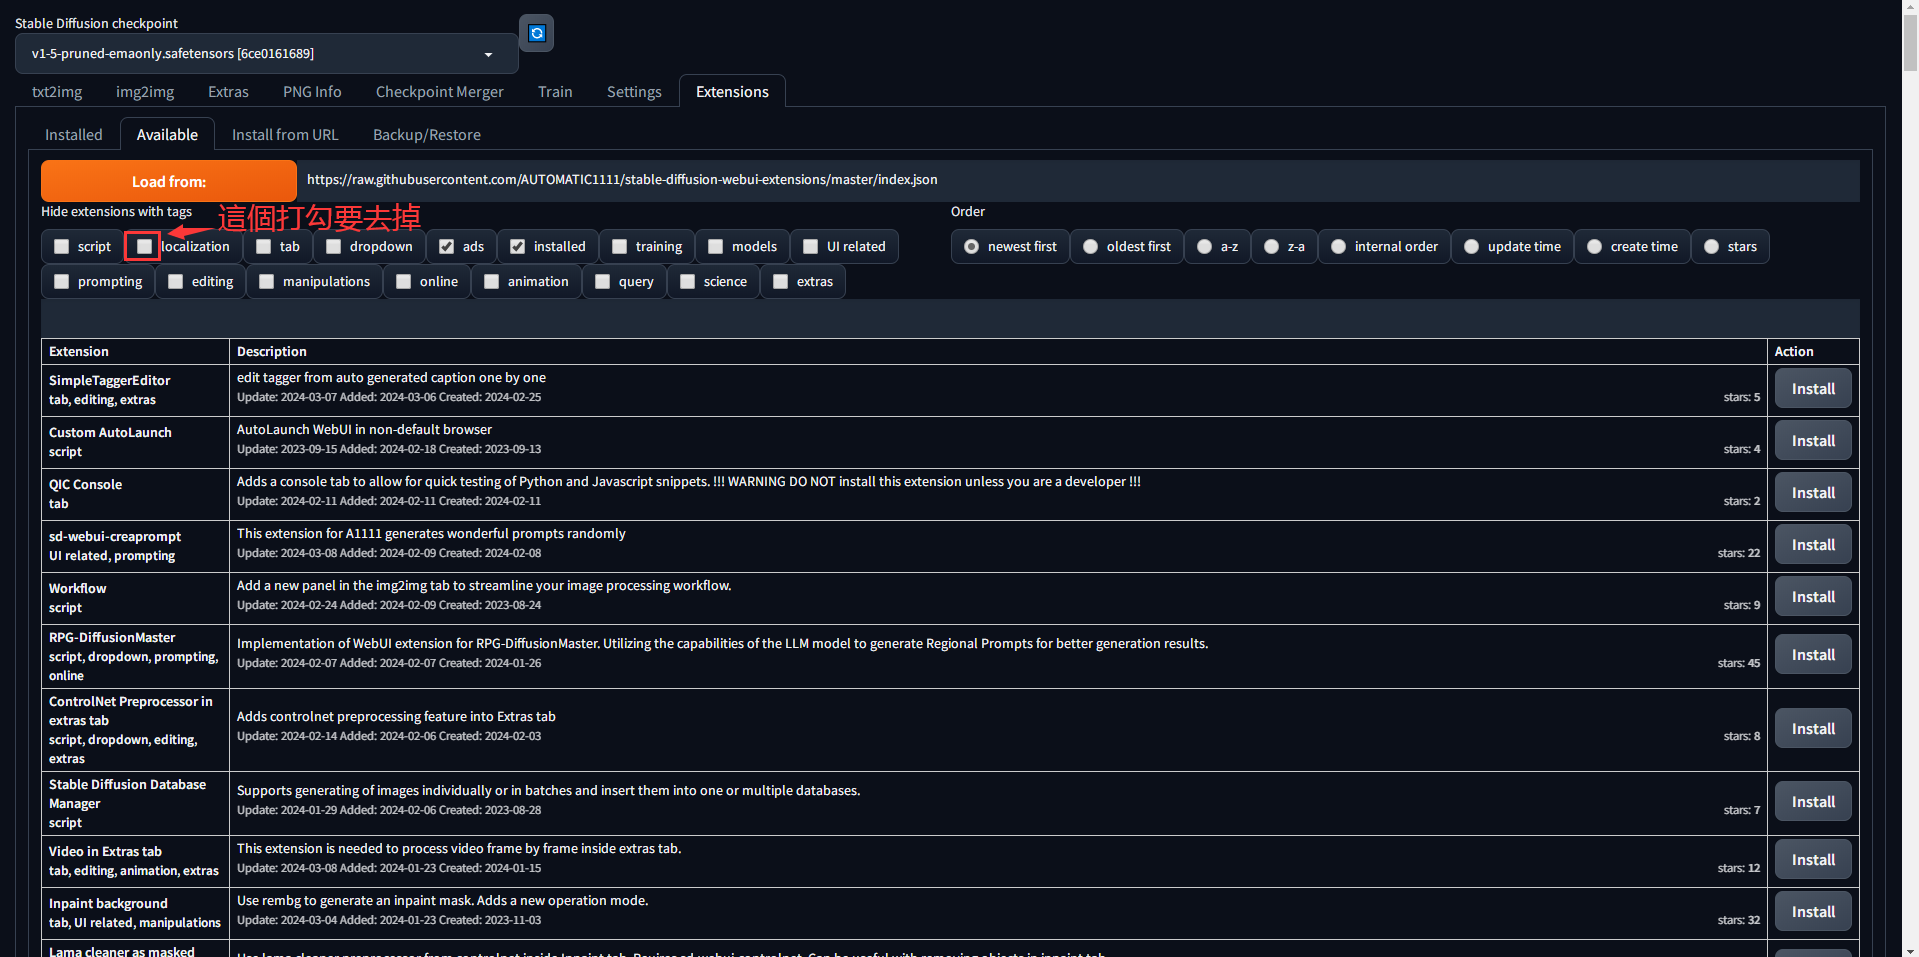
Task: Uncheck the ads tag checkbox
Action: tap(447, 246)
